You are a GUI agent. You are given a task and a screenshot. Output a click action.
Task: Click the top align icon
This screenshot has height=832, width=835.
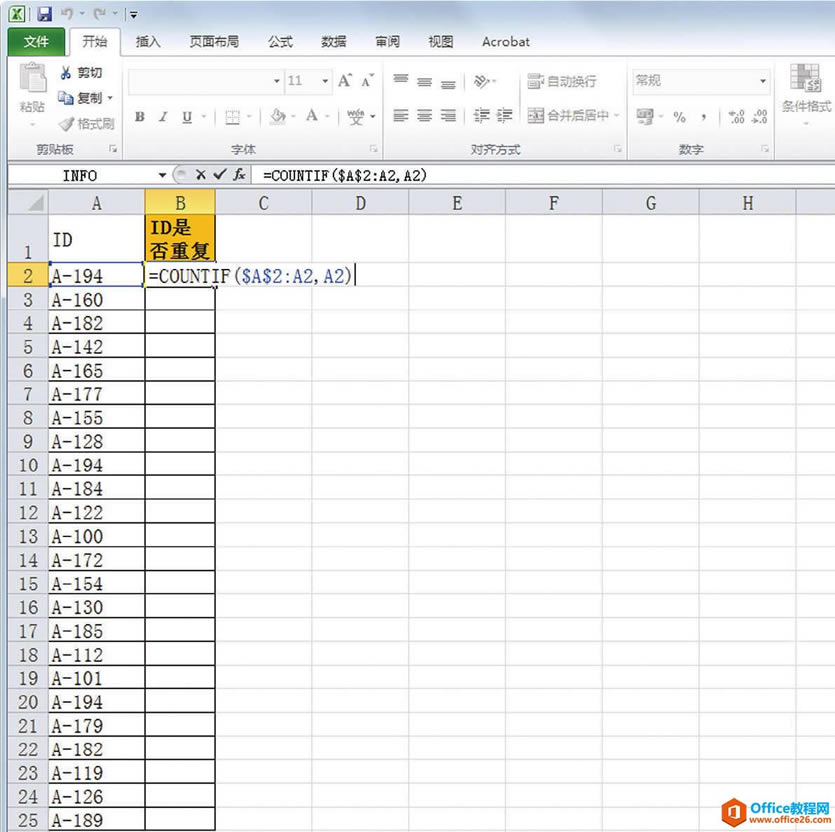coord(400,80)
